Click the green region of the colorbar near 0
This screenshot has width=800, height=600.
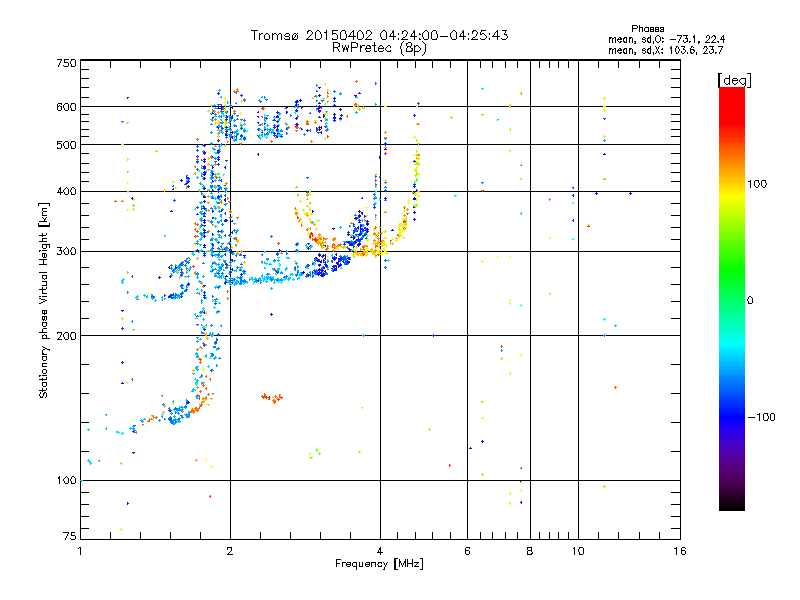[732, 291]
